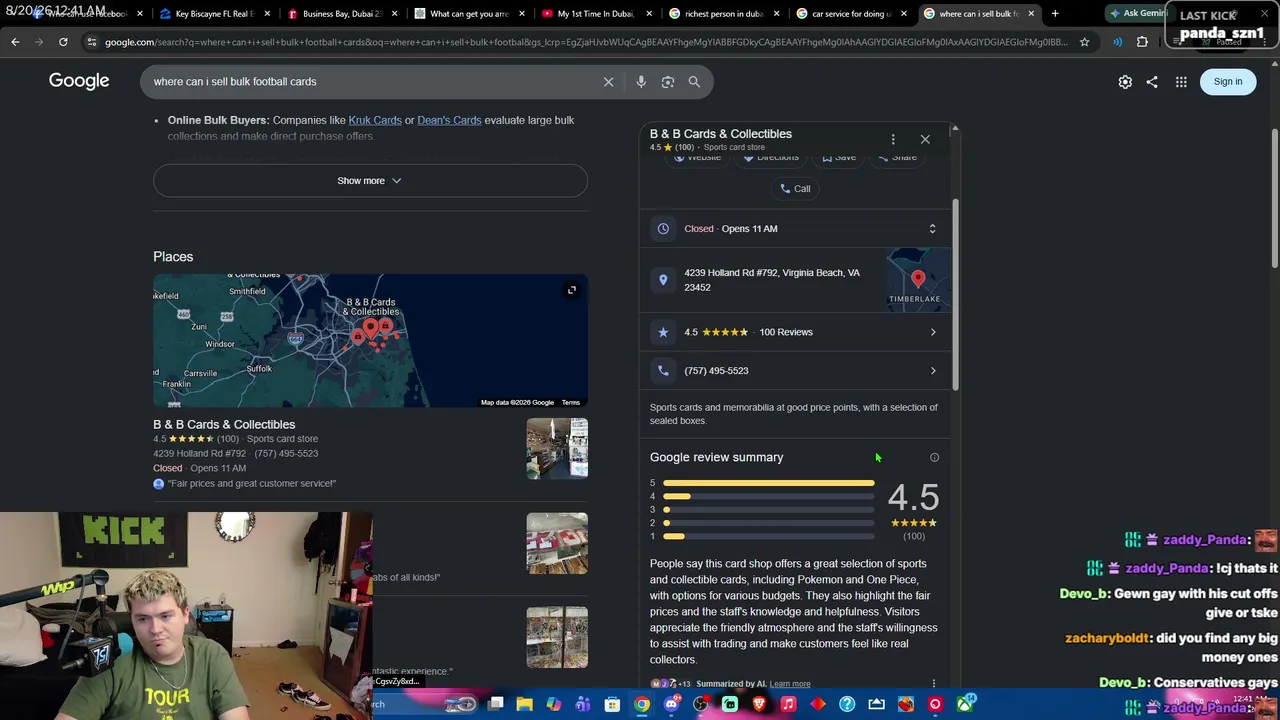Viewport: 1280px width, 720px height.
Task: Close the active 'where can i sell bulk' tab
Action: pos(1031,14)
